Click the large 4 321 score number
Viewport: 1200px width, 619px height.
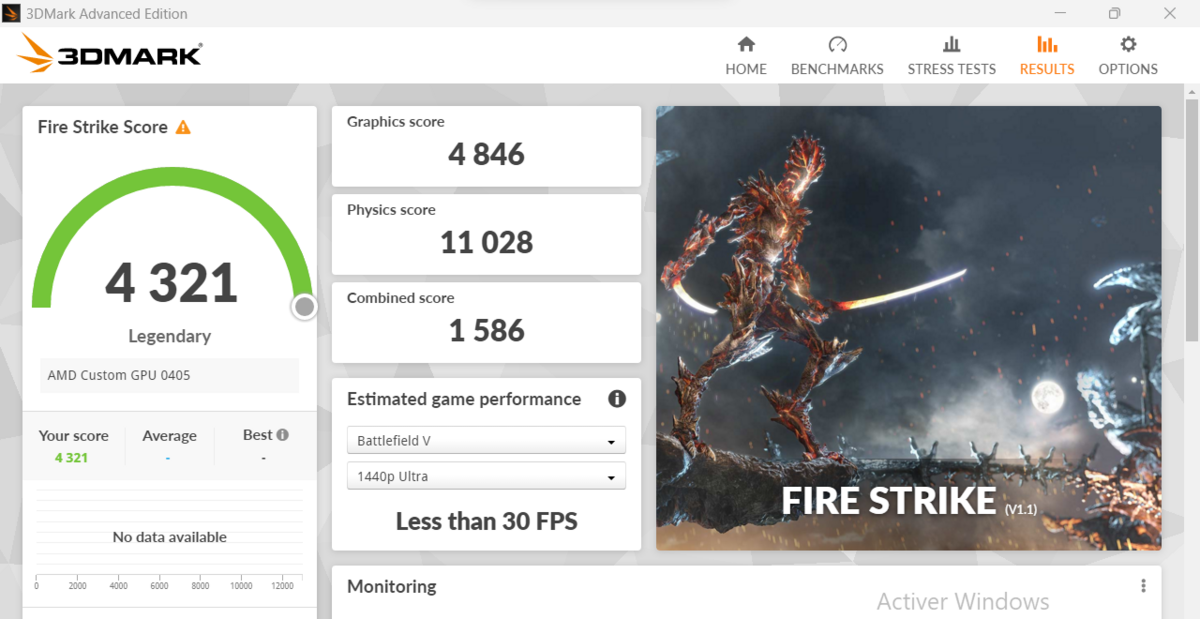(172, 283)
